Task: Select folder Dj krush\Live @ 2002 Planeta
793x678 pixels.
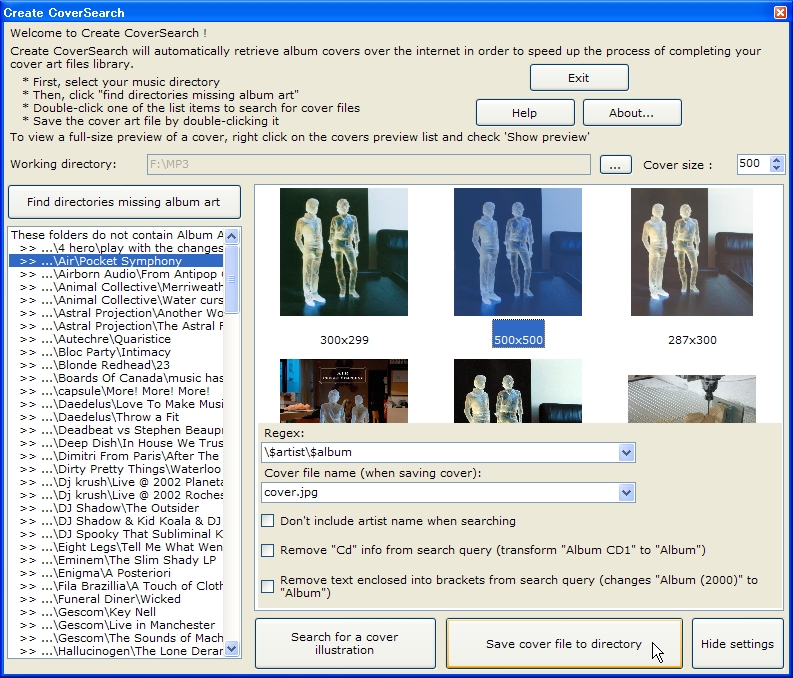Action: click(116, 482)
